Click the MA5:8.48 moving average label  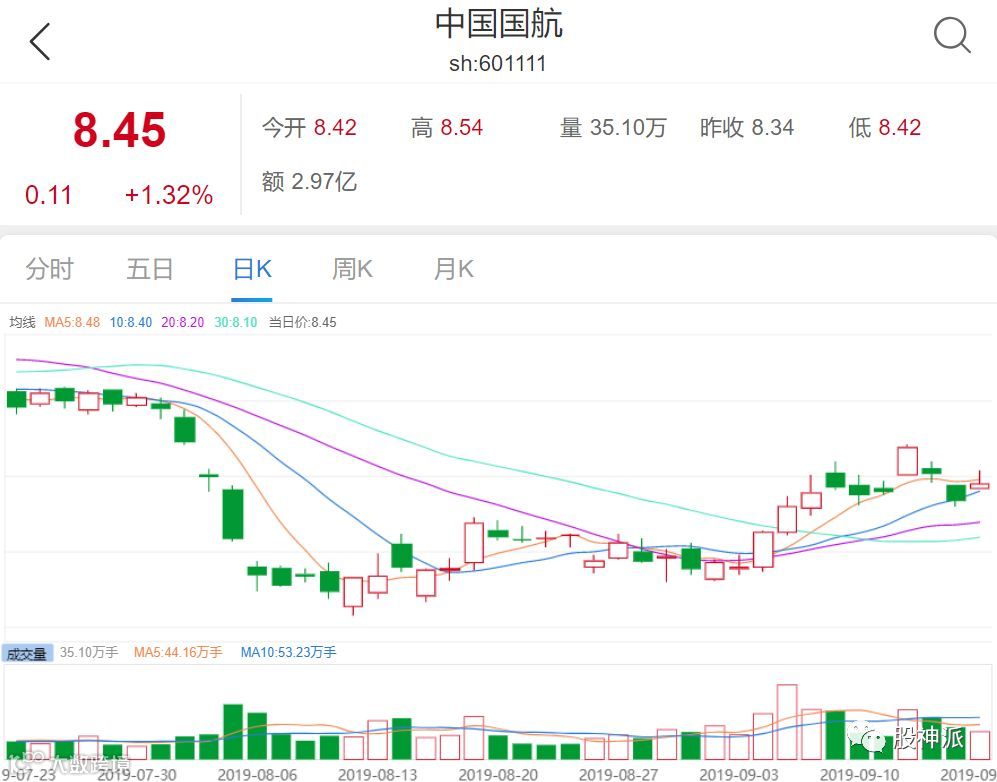pos(72,322)
